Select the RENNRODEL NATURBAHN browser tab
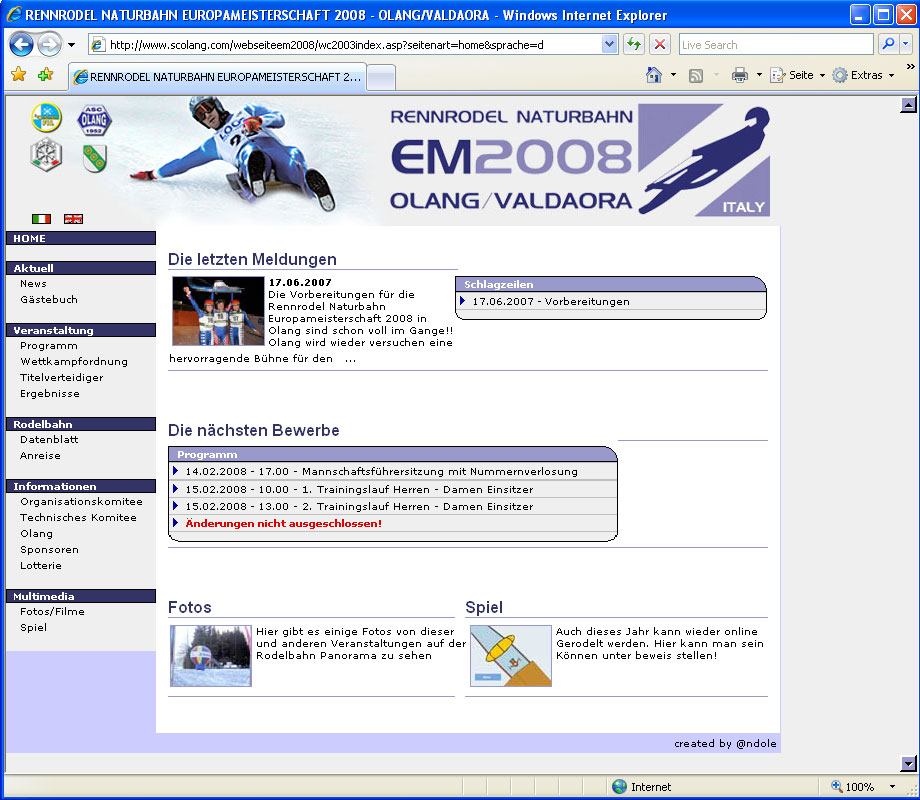This screenshot has height=800, width=920. (218, 77)
